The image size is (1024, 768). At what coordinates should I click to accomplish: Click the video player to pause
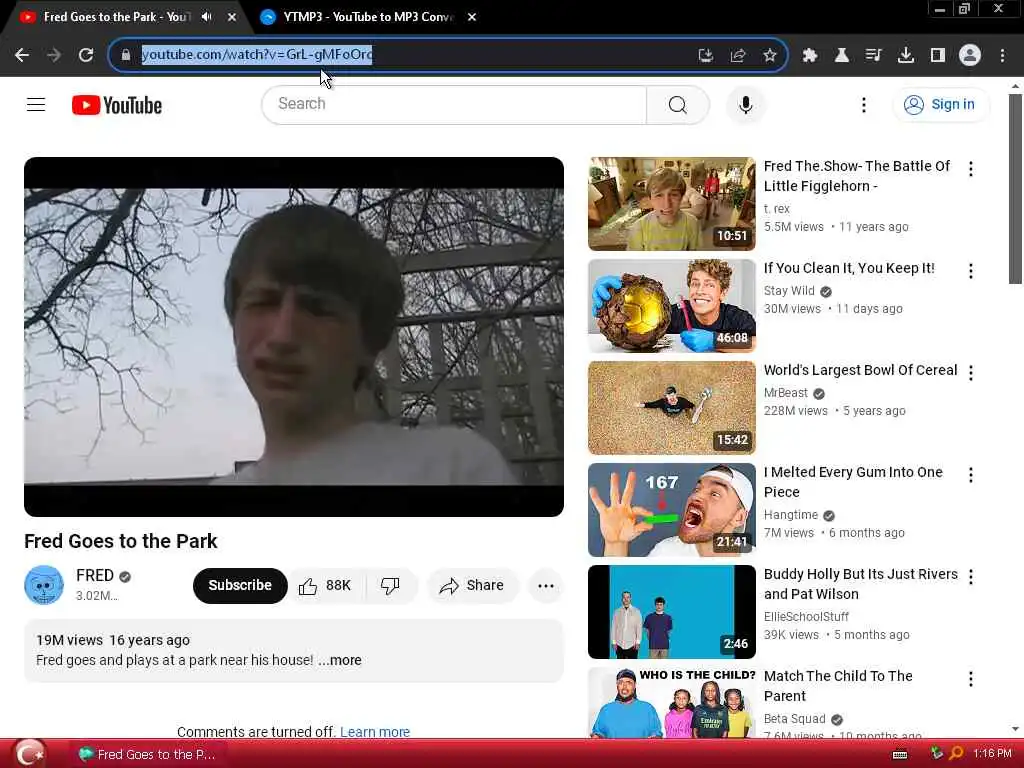[294, 337]
